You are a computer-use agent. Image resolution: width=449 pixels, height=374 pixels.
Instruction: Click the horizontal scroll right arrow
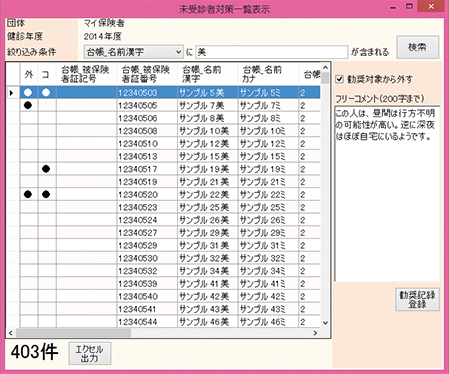[315, 333]
